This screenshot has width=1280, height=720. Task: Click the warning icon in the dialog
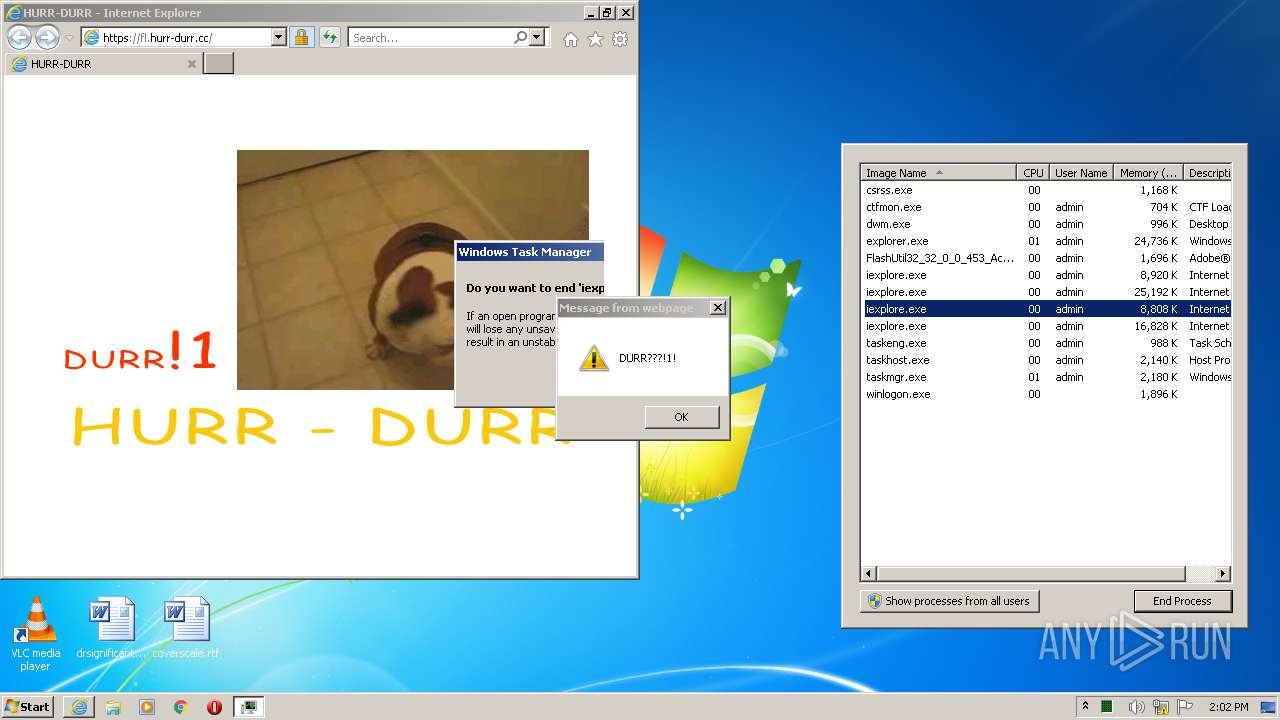tap(594, 358)
